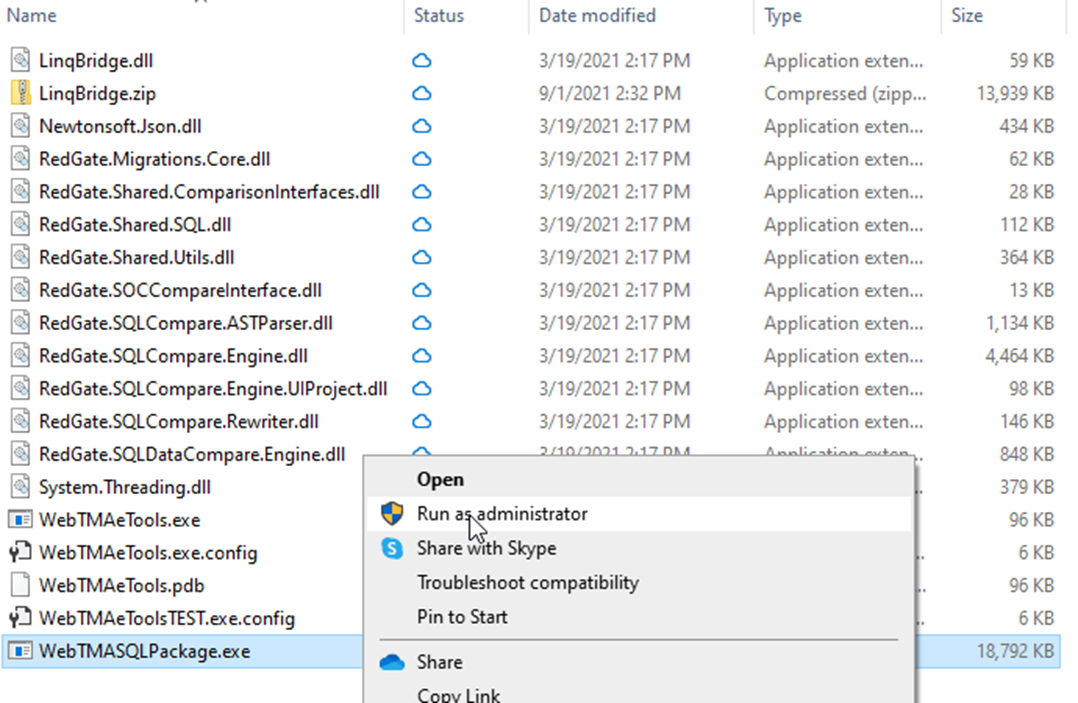Select Troubleshoot compatibility menu entry
This screenshot has width=1078, height=703.
coord(527,582)
